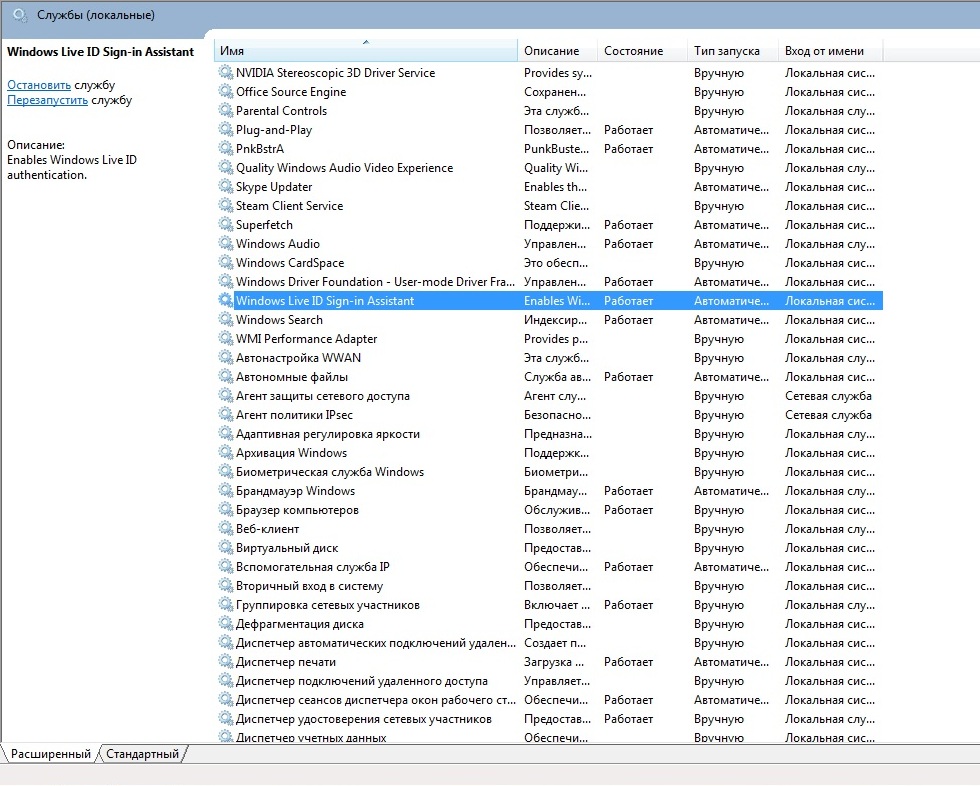Select the Windows Live ID Sign-in Assistant row
Image resolution: width=980 pixels, height=786 pixels.
coord(325,301)
